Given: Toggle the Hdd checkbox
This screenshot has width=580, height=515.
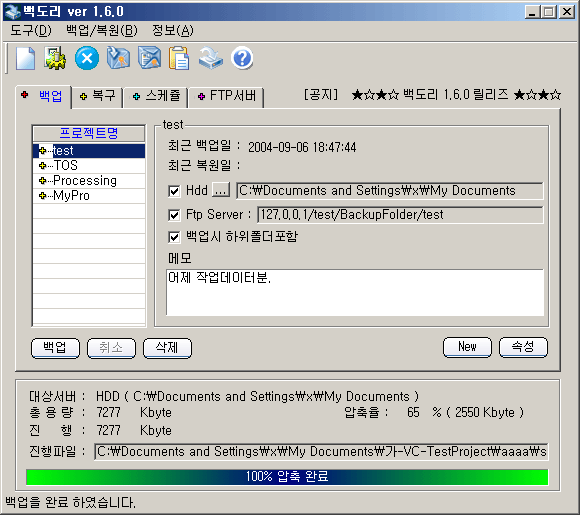Looking at the screenshot, I should point(174,191).
